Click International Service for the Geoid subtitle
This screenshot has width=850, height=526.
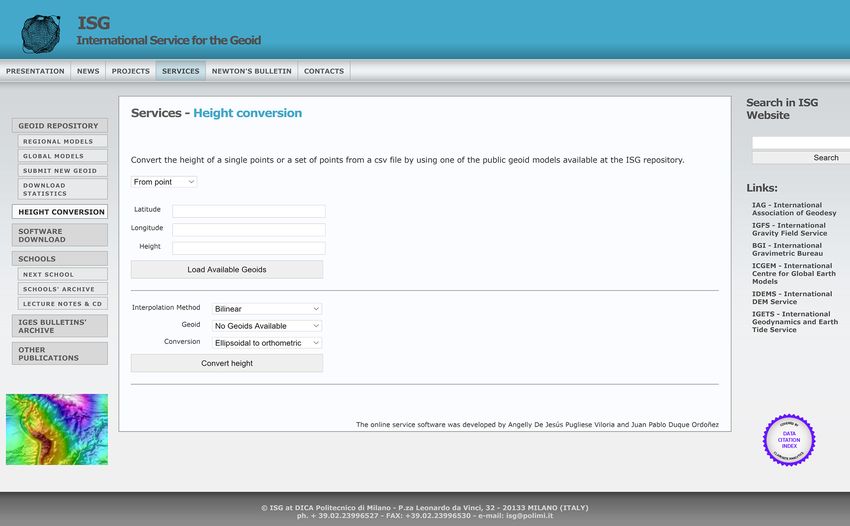coord(169,40)
